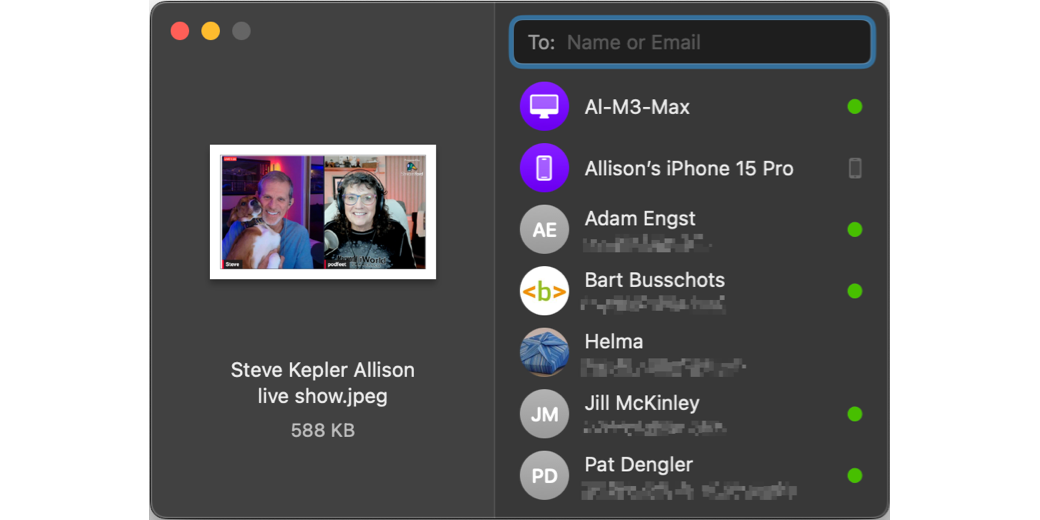Click Helma's blue photo avatar
This screenshot has height=520, width=1040.
(544, 353)
